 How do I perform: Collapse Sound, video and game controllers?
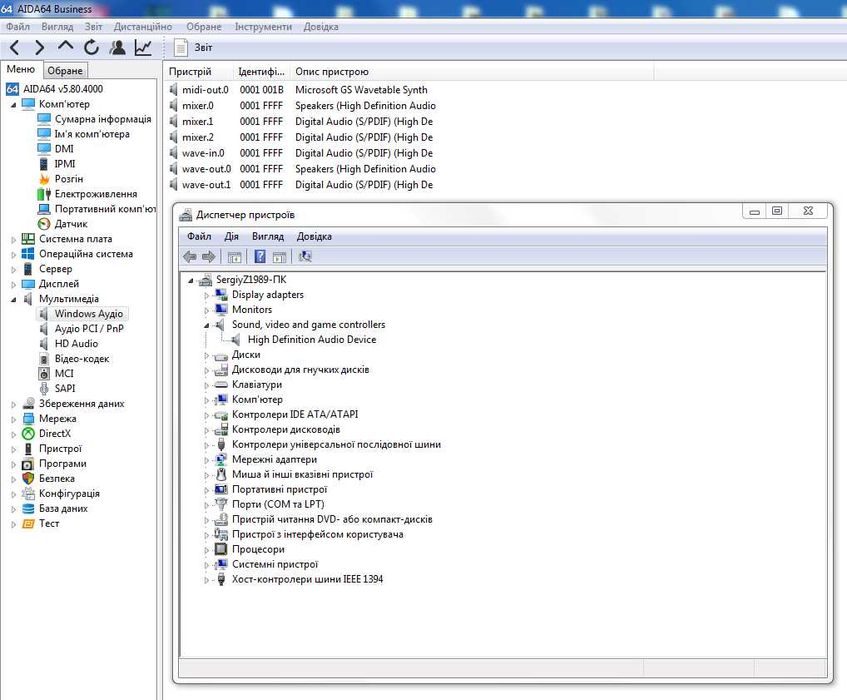[206, 325]
